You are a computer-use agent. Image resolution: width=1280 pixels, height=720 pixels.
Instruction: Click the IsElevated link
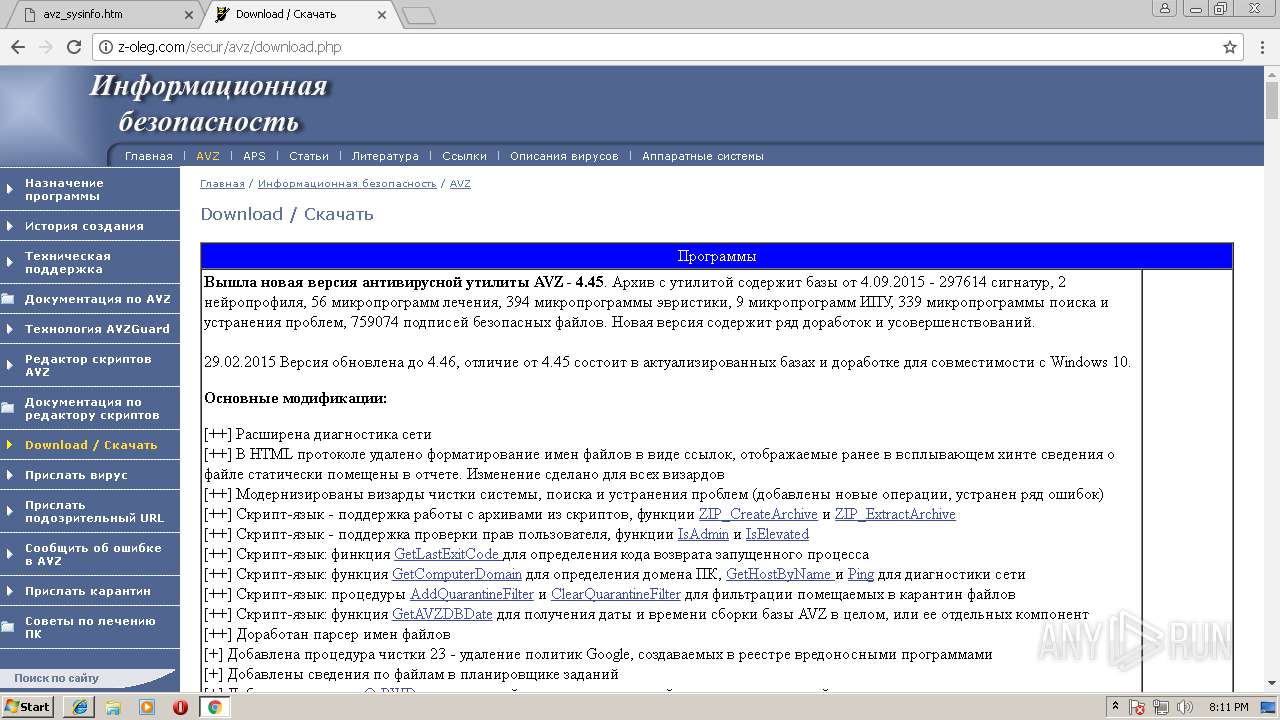777,534
